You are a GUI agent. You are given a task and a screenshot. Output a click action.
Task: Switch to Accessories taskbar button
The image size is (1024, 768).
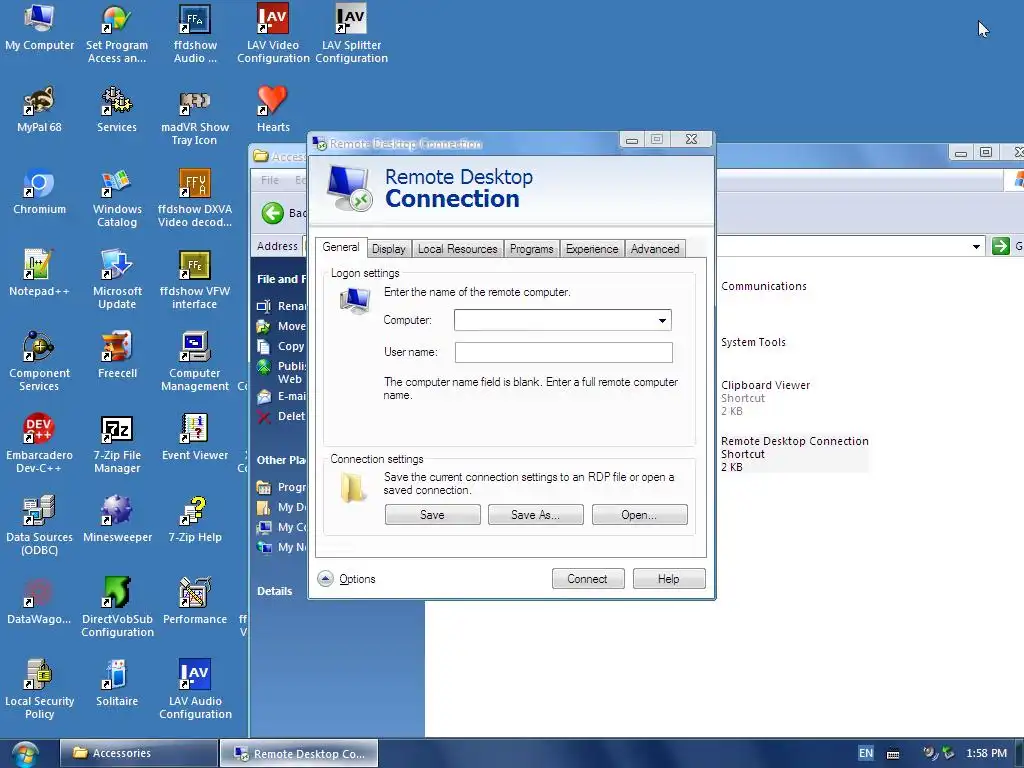(x=138, y=753)
